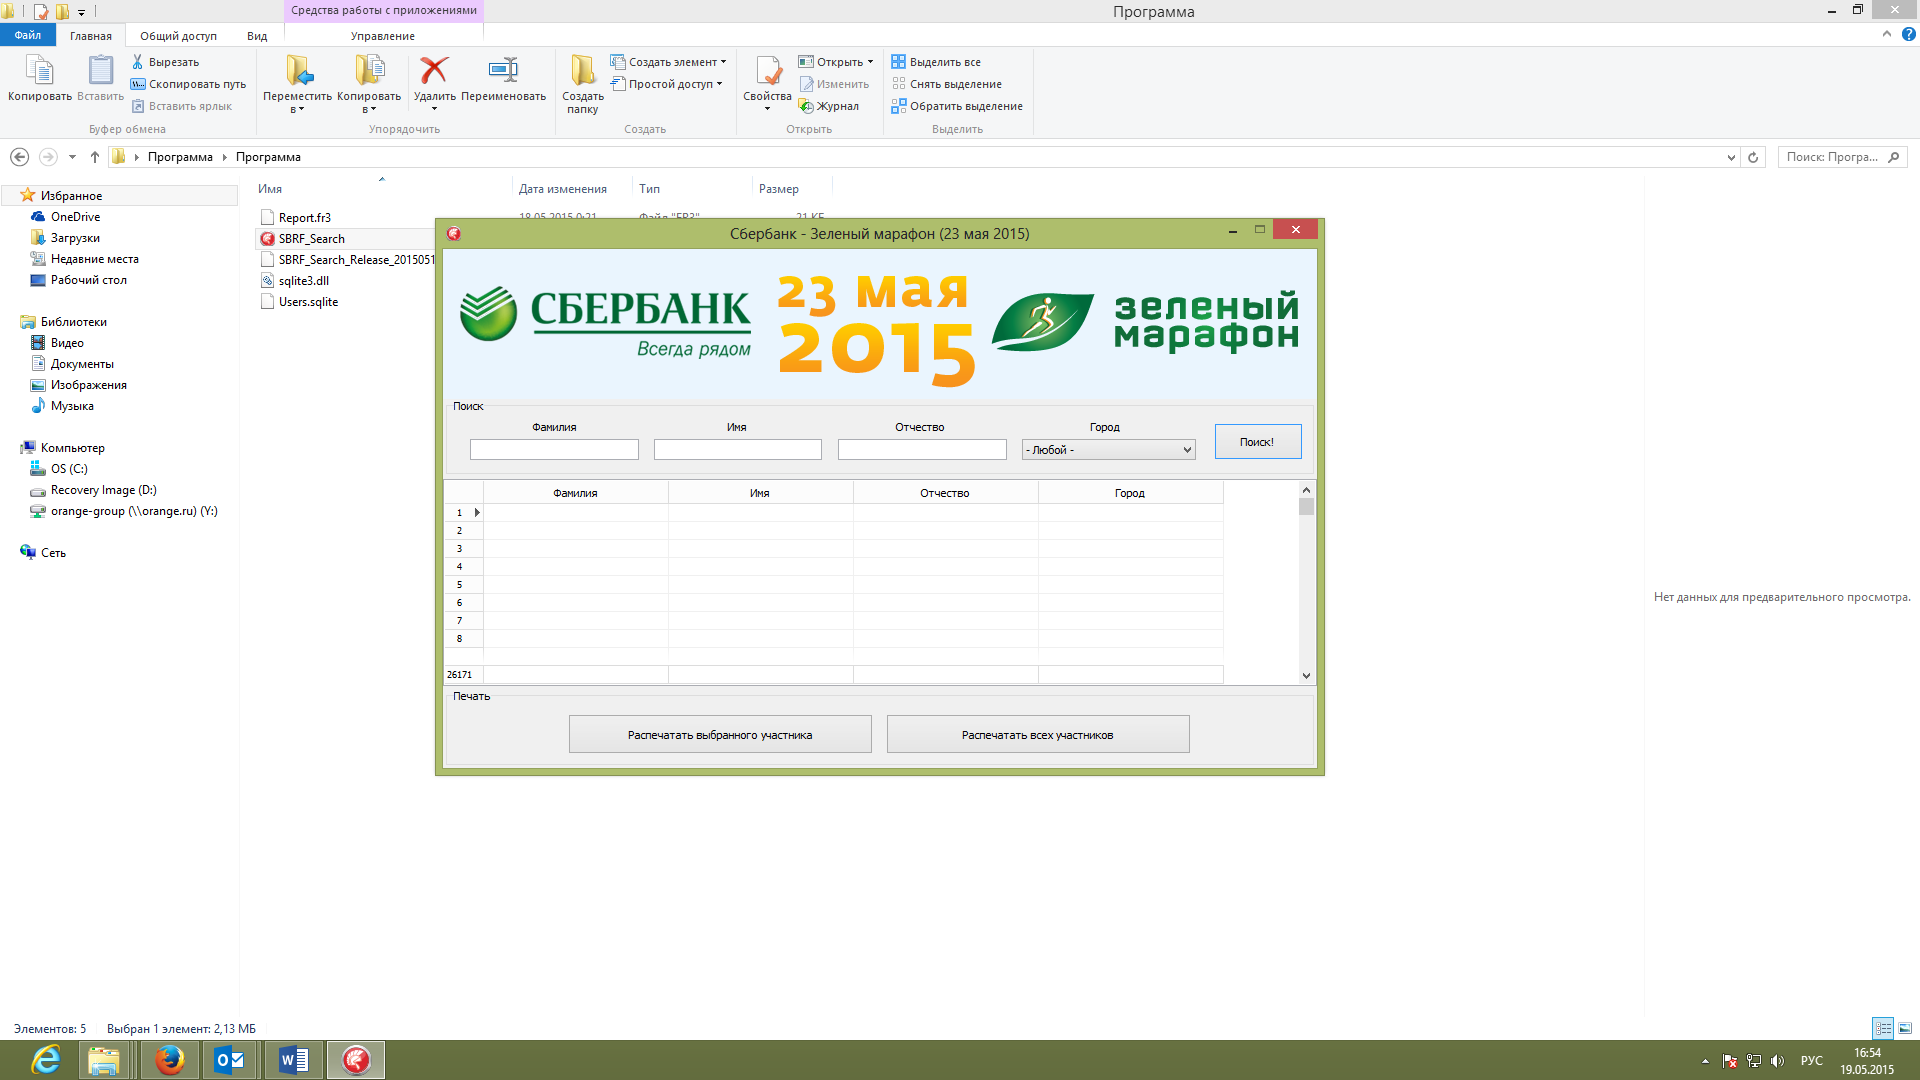Click Выделить все
The height and width of the screenshot is (1080, 1920).
936,62
